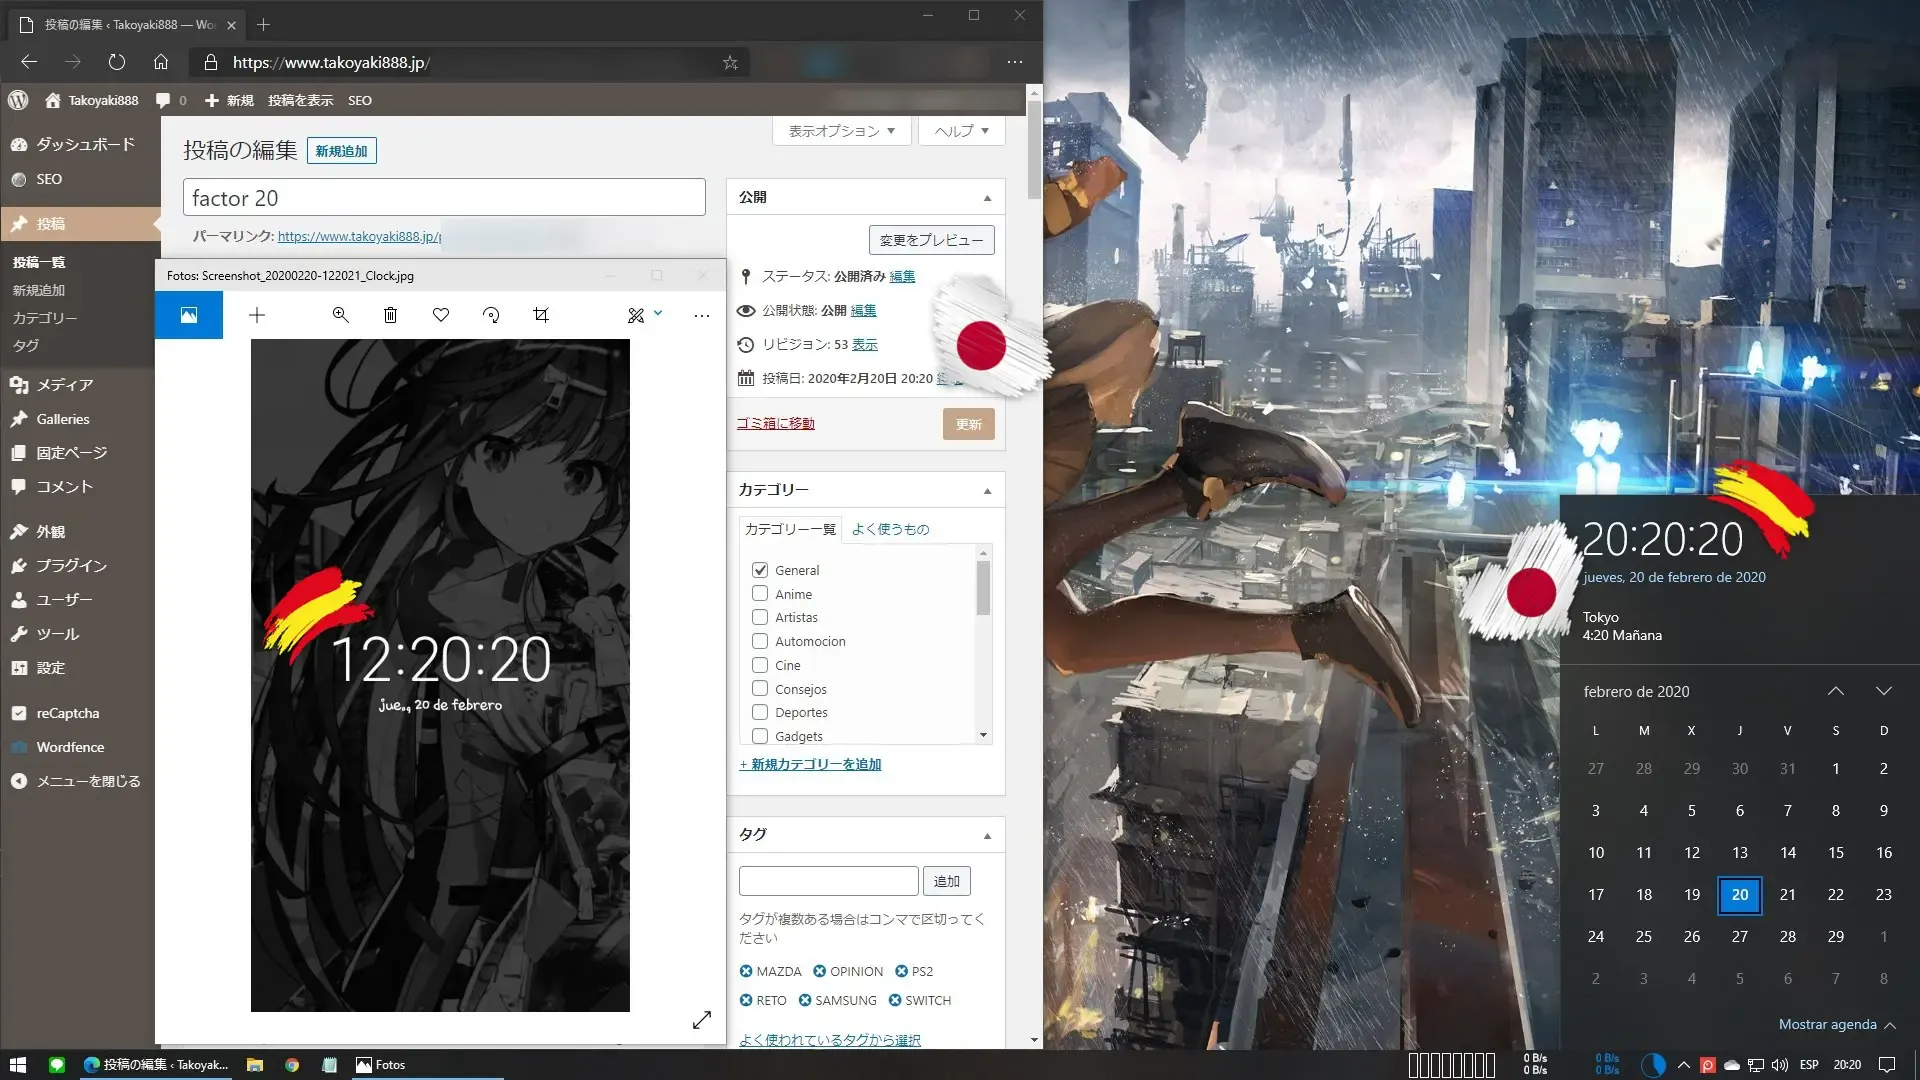1920x1080 pixels.
Task: Open the notification center icon
Action: 1887,1065
